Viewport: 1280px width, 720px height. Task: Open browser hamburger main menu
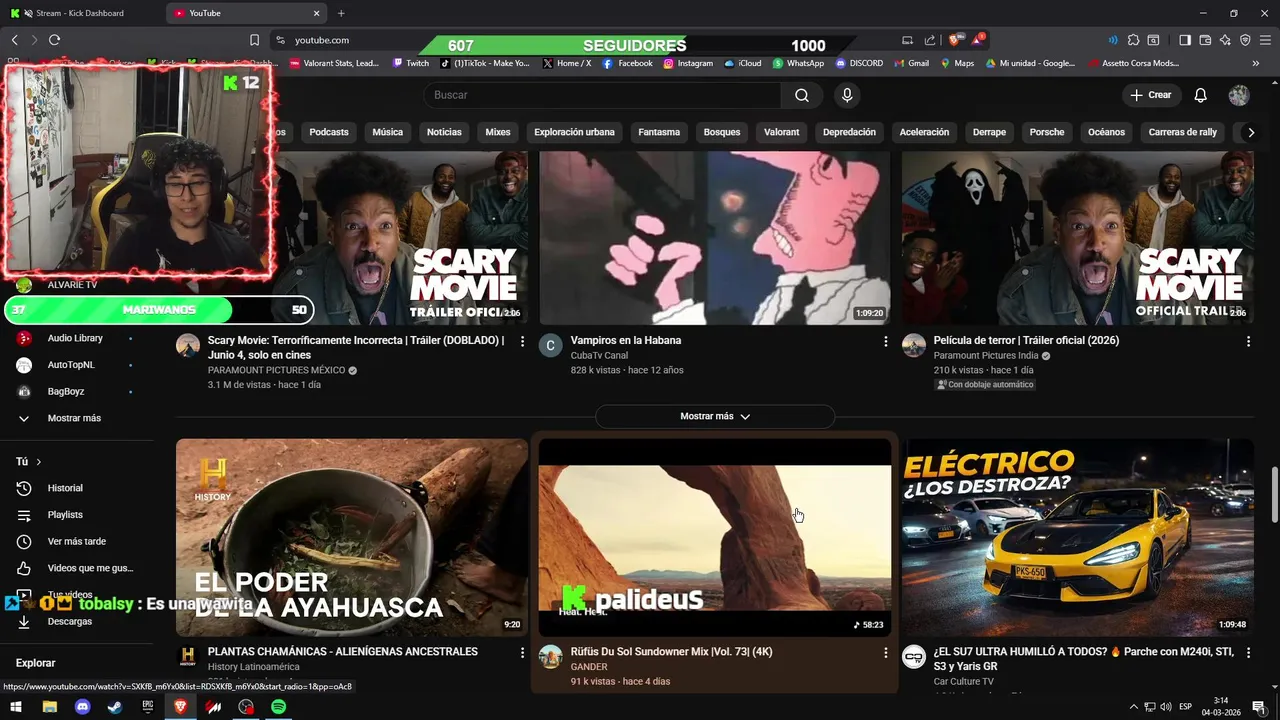1265,40
